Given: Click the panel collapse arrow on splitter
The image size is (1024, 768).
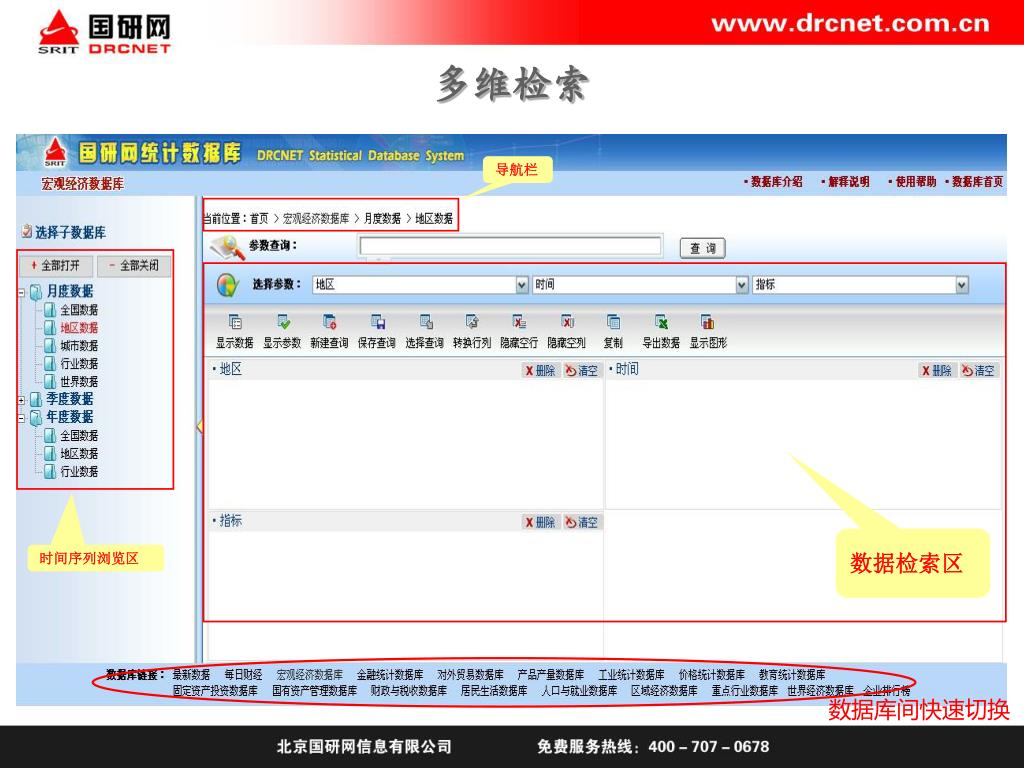Looking at the screenshot, I should (199, 426).
